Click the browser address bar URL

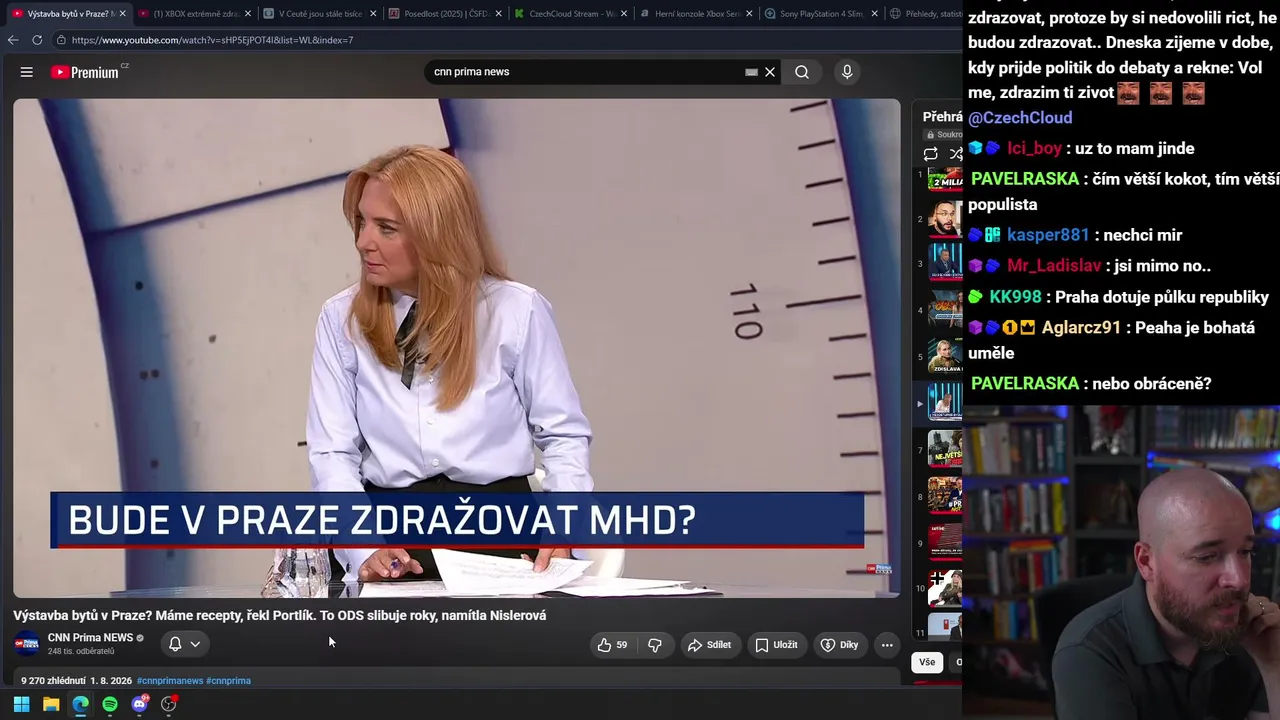[x=213, y=40]
